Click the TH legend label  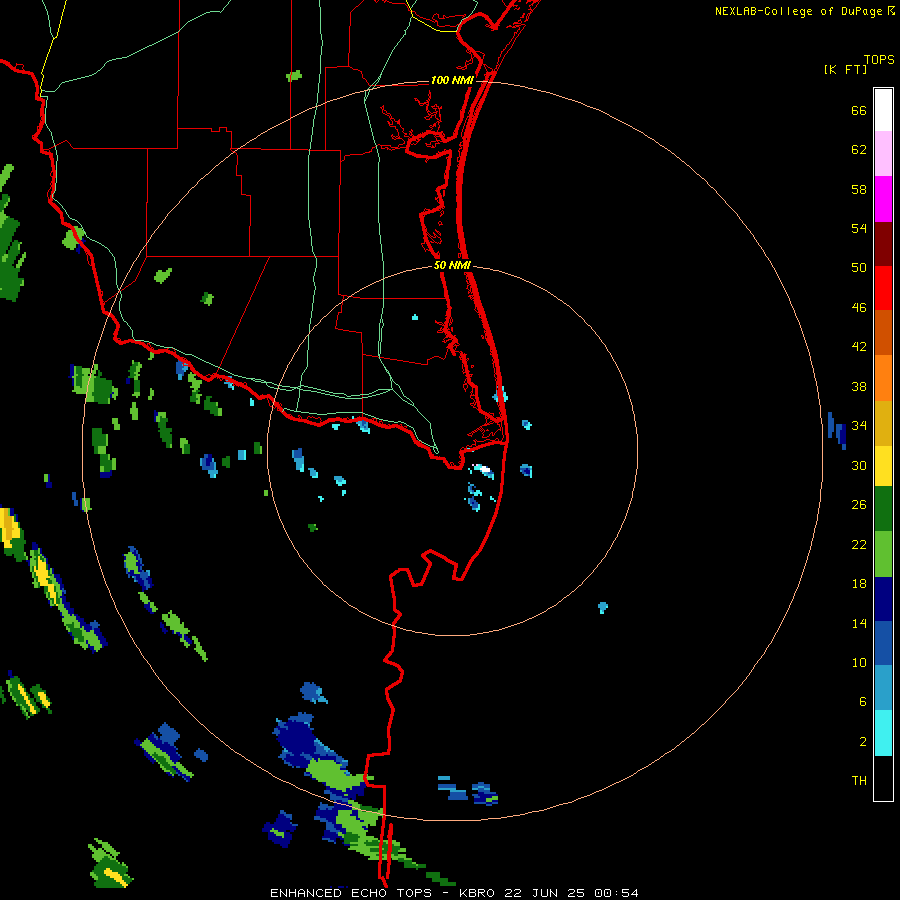(859, 781)
